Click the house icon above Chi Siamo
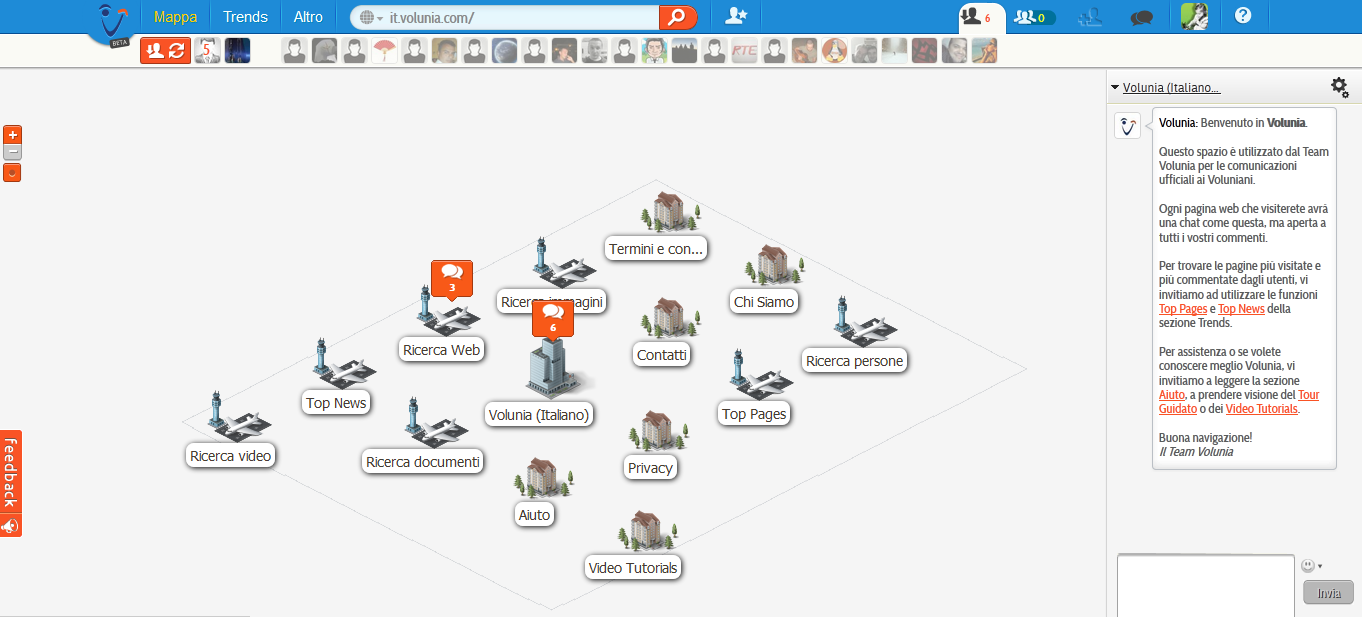Screen dimensions: 1362x617 click(775, 265)
